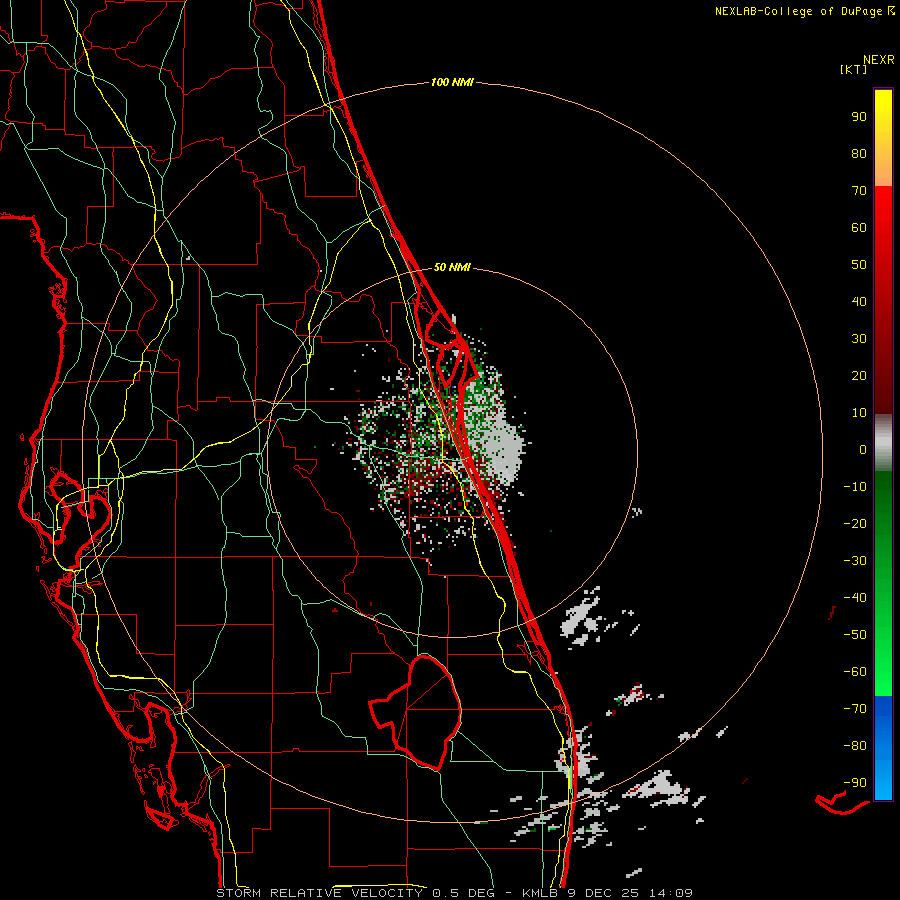Click the -70 value on velocity scale
This screenshot has height=900, width=900.
coord(855,709)
